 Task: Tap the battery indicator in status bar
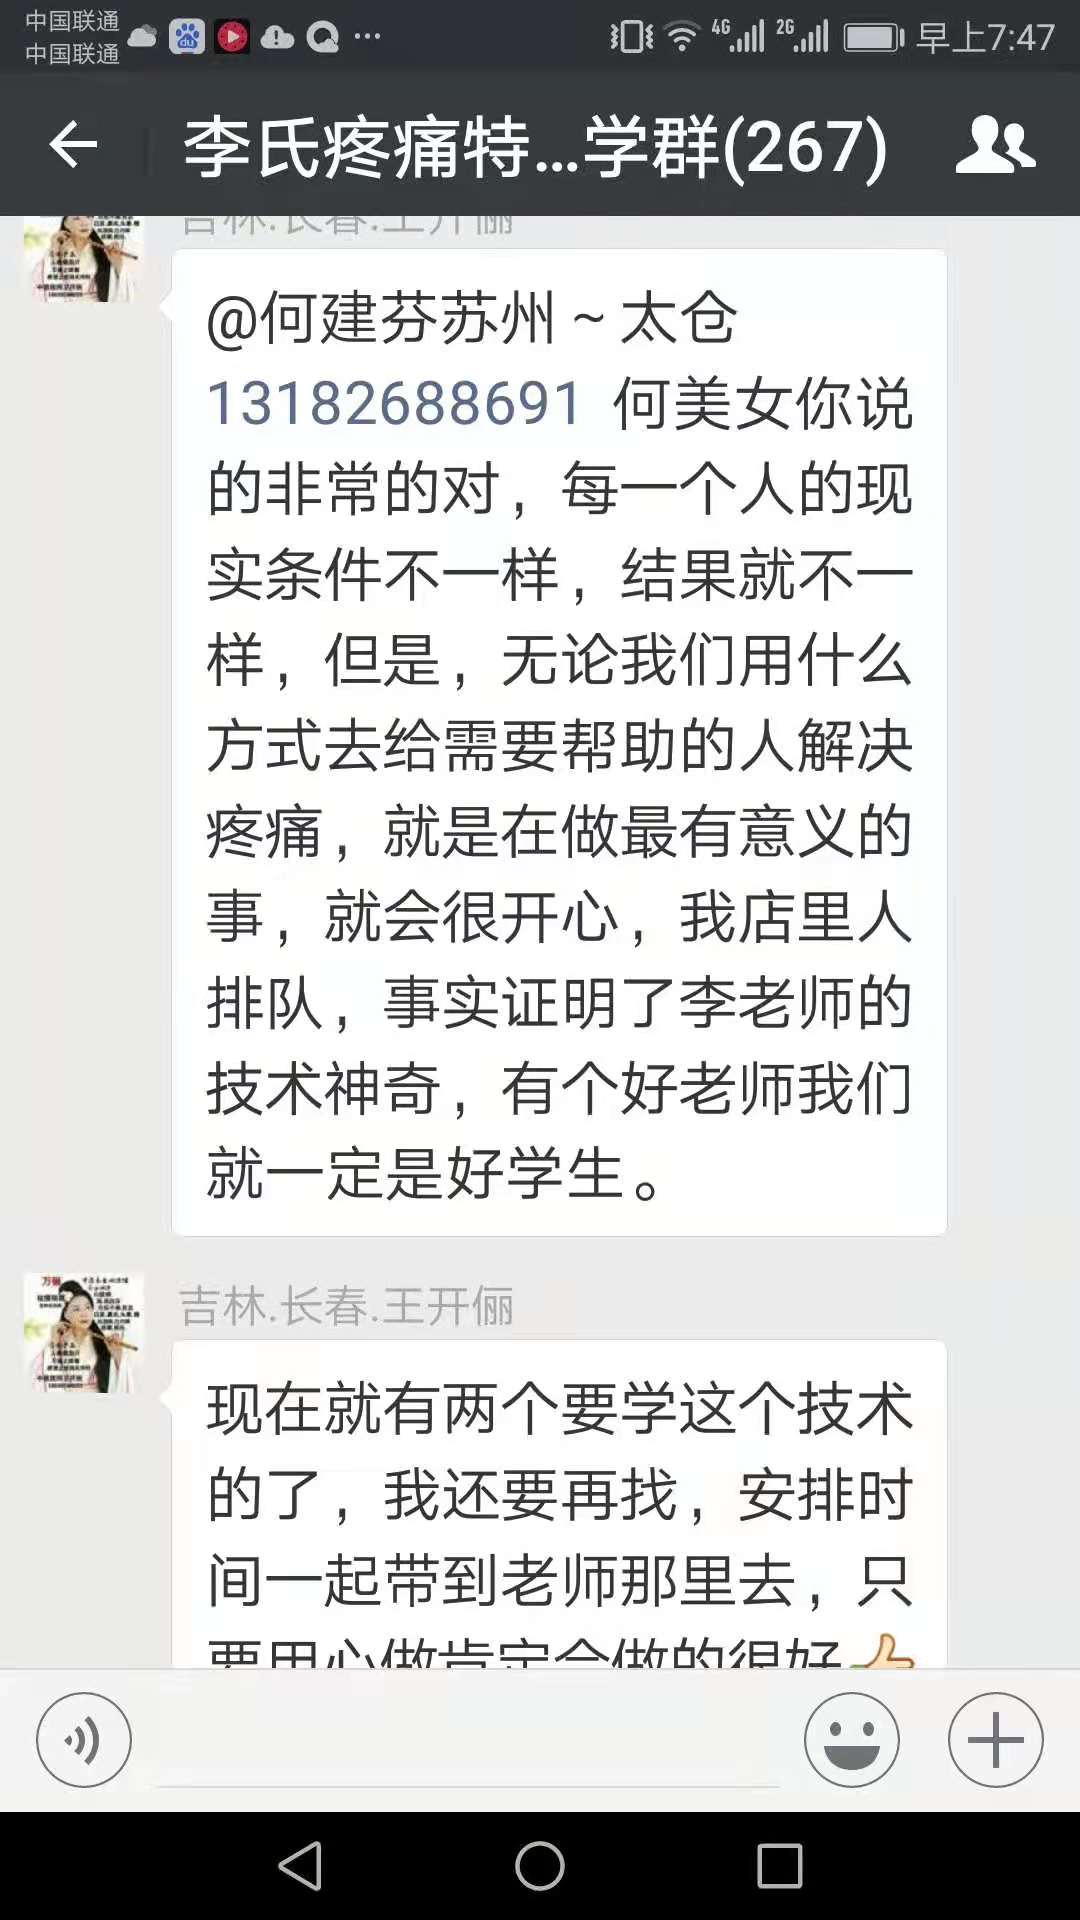click(874, 38)
